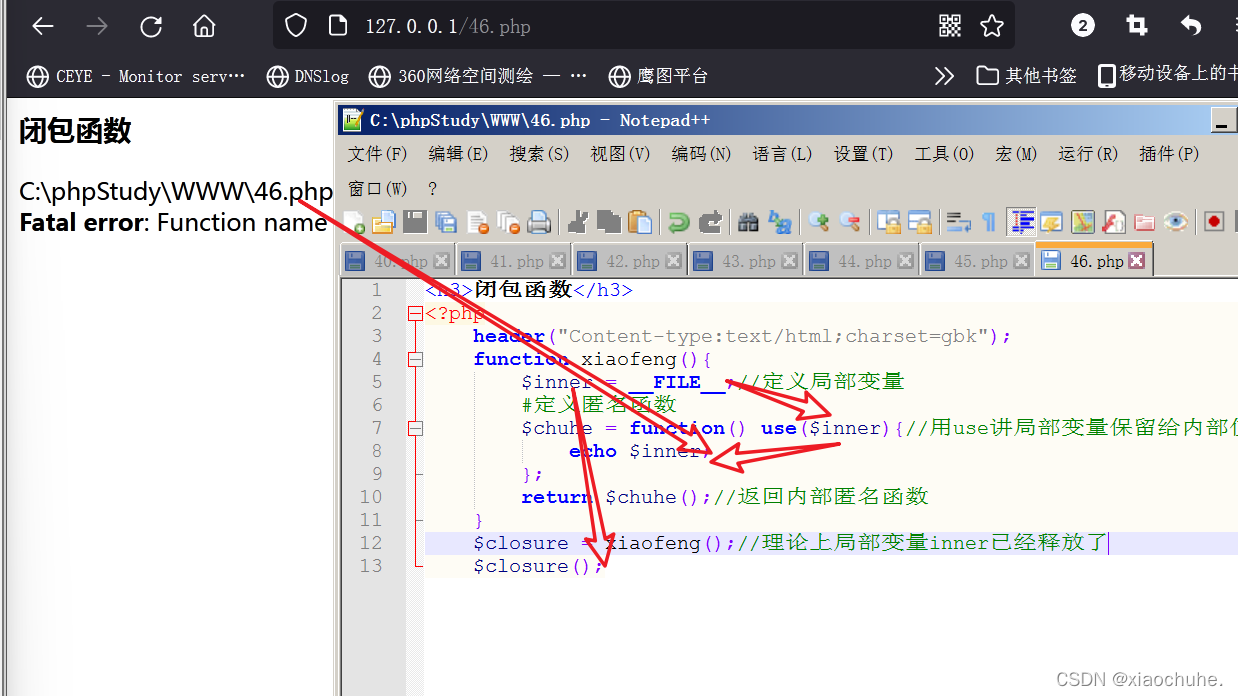1238x696 pixels.
Task: Click the Replace toolbar icon
Action: pos(780,222)
